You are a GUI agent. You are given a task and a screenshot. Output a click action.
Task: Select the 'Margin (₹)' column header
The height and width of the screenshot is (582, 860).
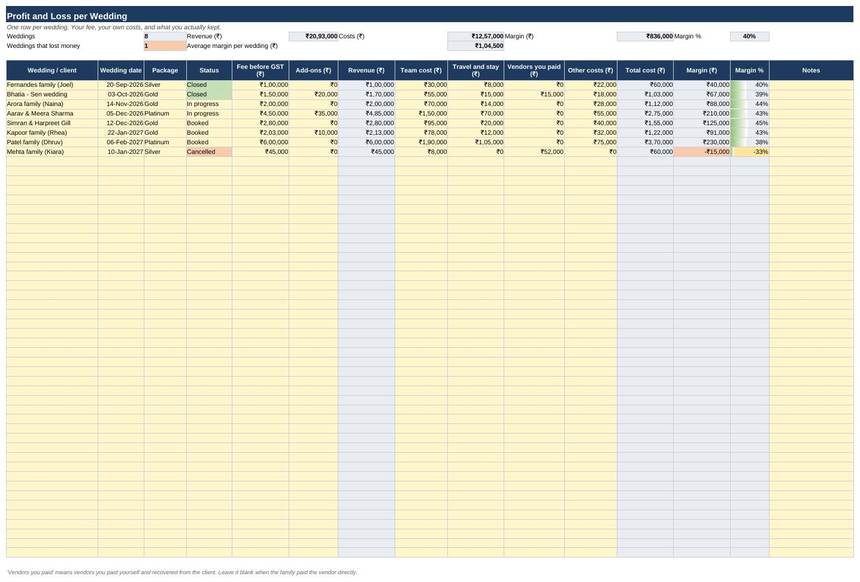[702, 70]
